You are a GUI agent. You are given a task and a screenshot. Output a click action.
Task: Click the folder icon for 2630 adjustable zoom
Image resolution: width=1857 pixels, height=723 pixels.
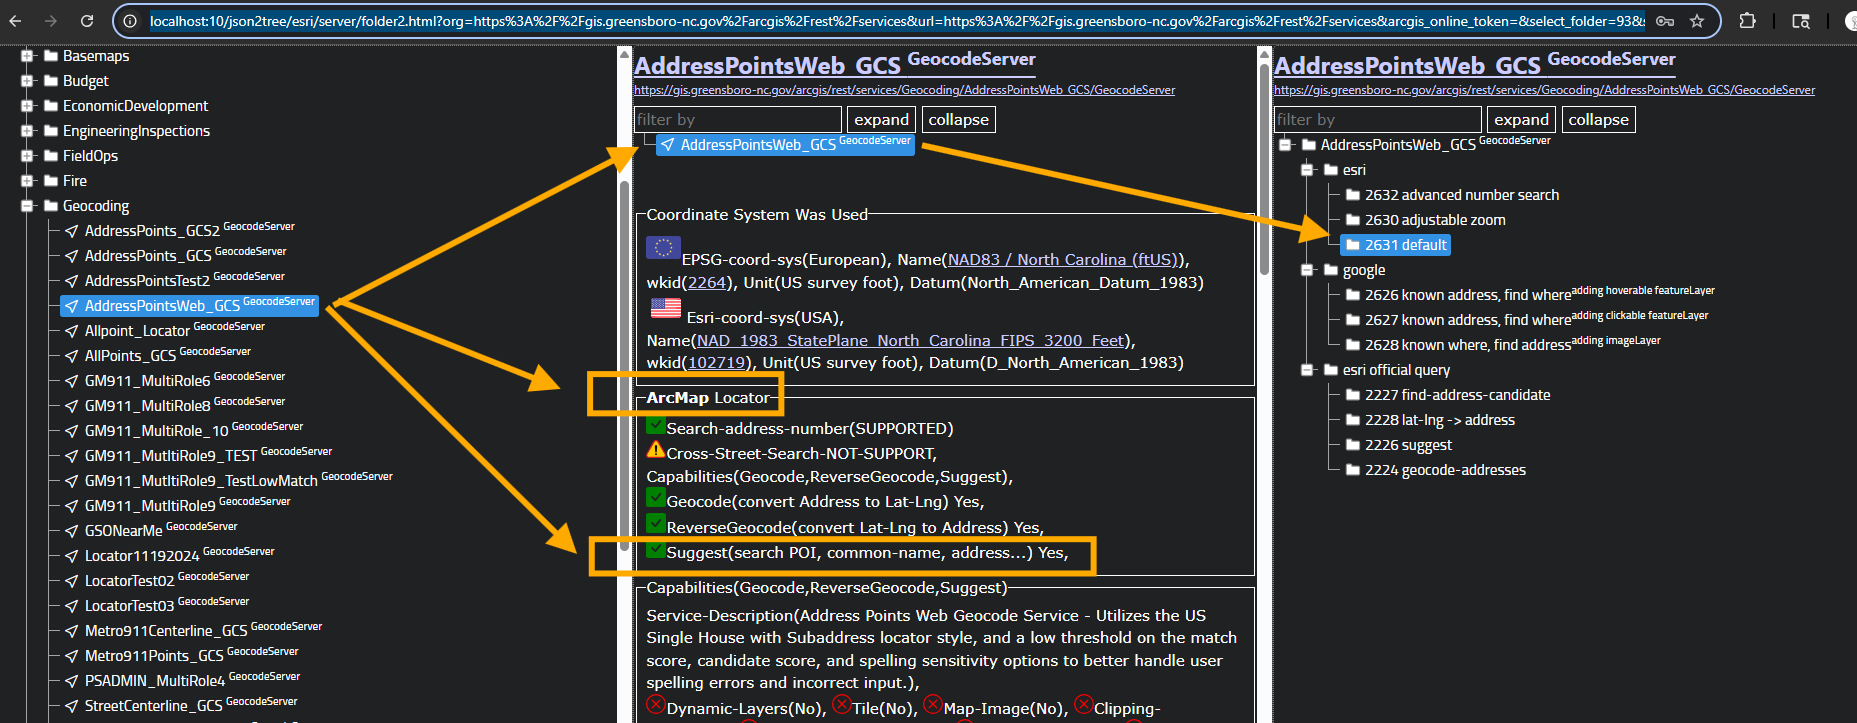click(1353, 220)
